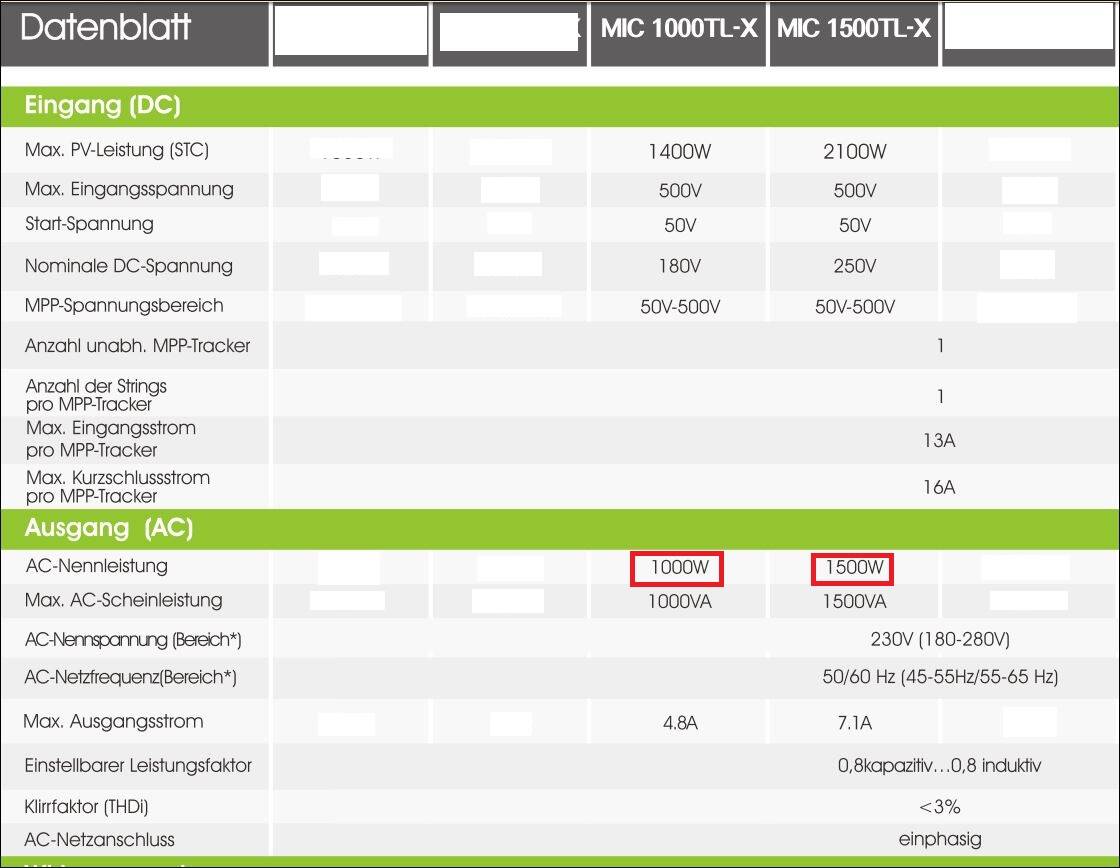Click the Anzahl unabh. MPP-Tracker label
Screen dimensions: 1120x868
tap(138, 346)
